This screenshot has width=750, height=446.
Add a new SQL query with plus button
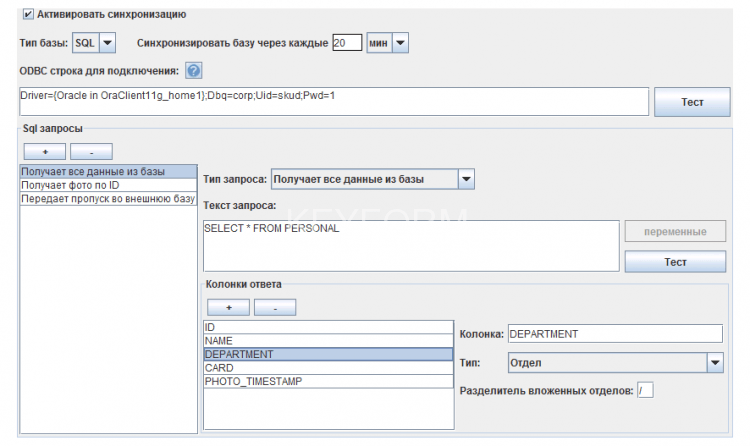click(x=44, y=151)
